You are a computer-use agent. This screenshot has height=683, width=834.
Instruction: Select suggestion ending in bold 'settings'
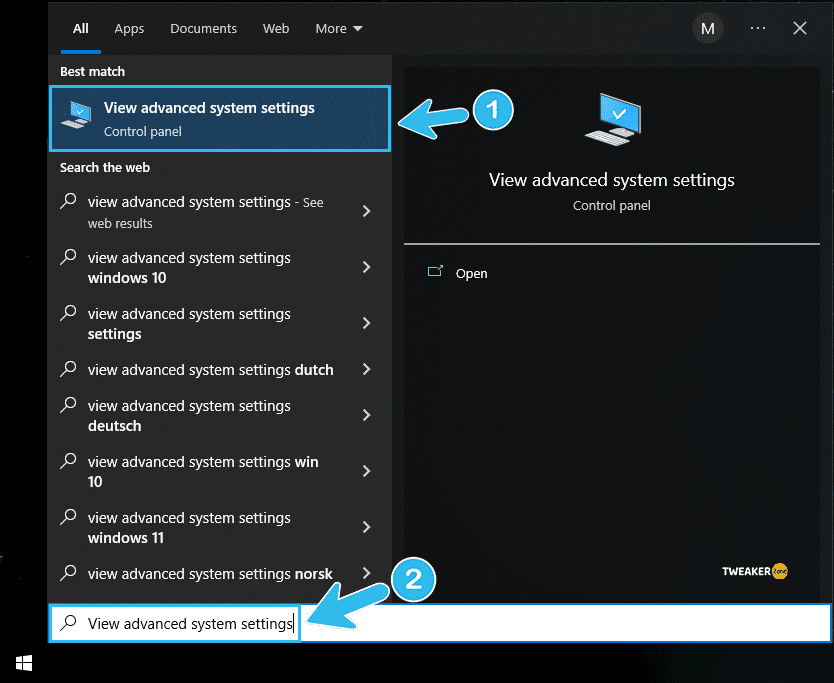[220, 323]
